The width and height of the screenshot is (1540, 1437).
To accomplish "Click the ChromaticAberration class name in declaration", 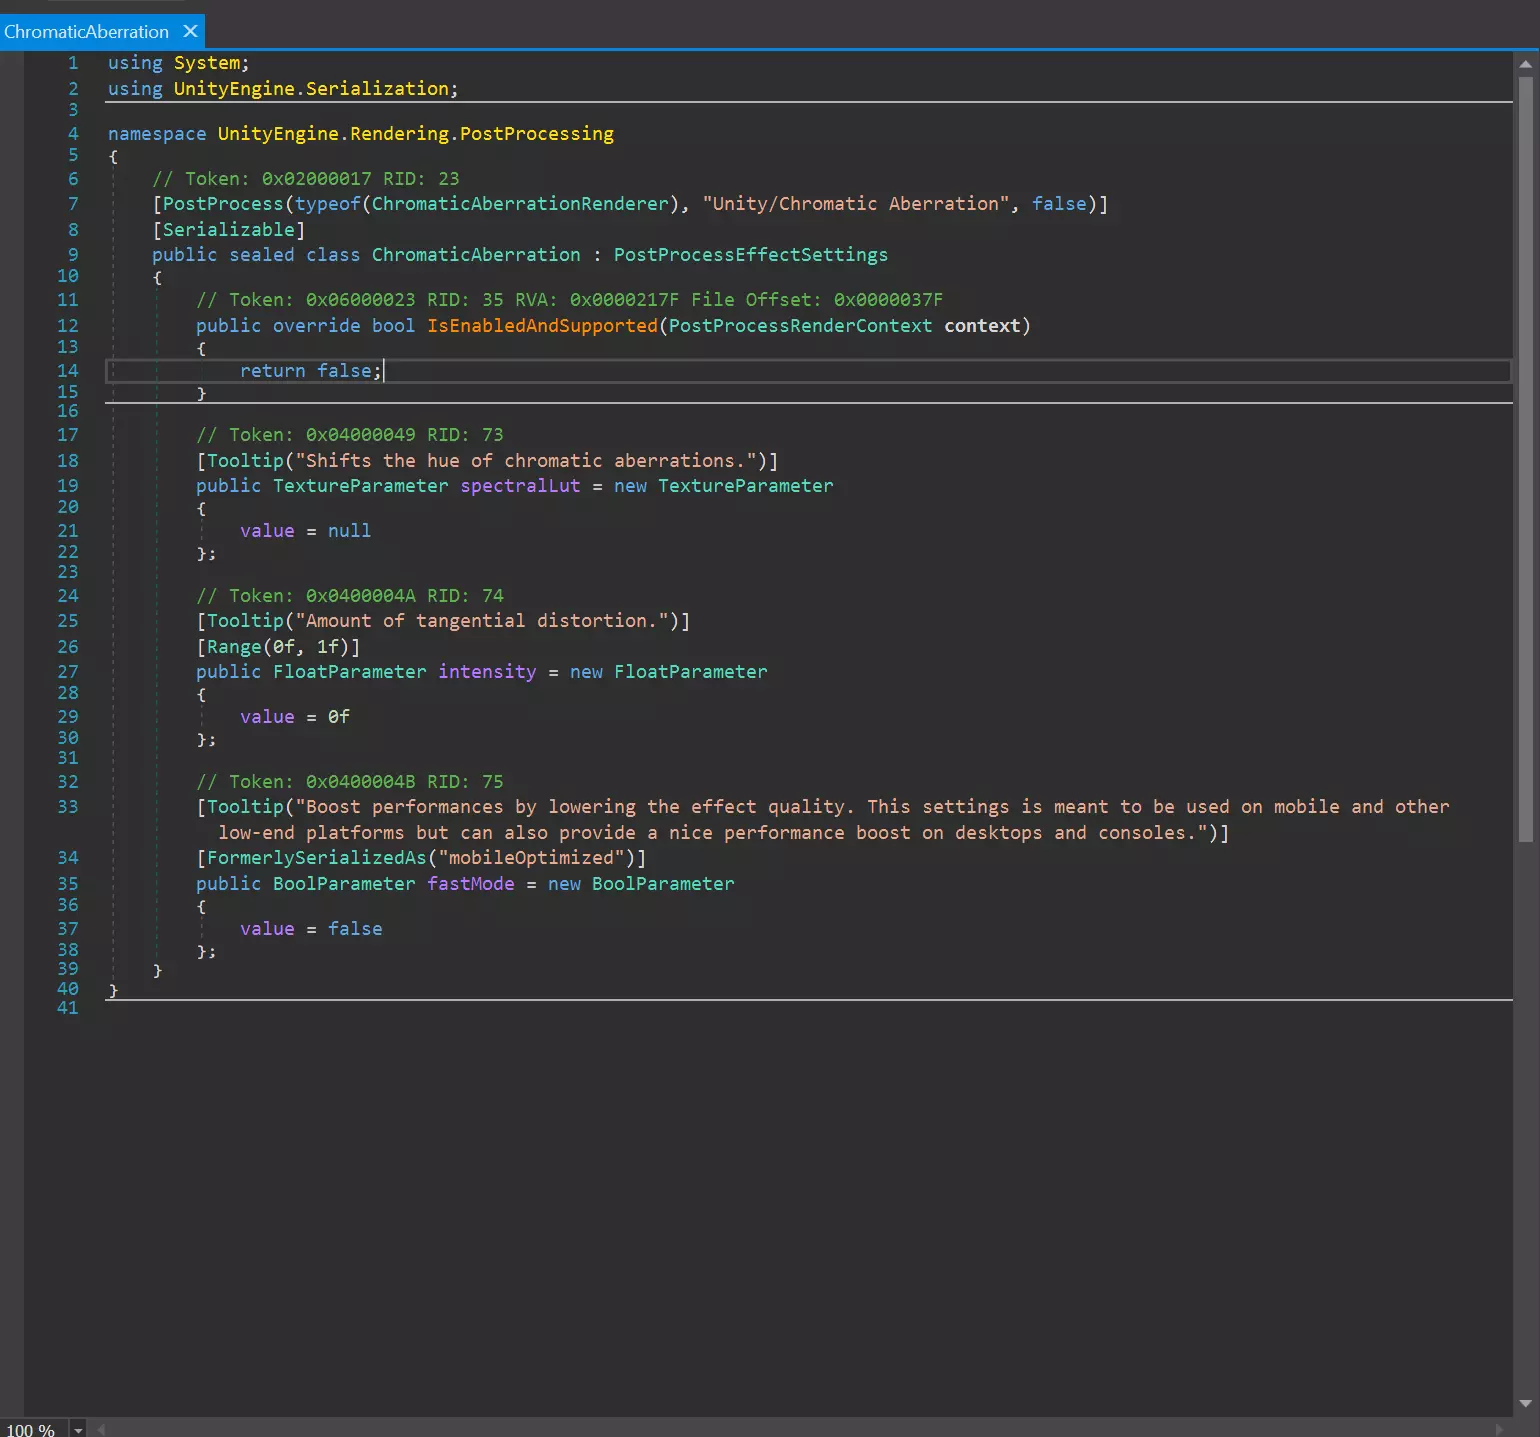I will pyautogui.click(x=476, y=255).
